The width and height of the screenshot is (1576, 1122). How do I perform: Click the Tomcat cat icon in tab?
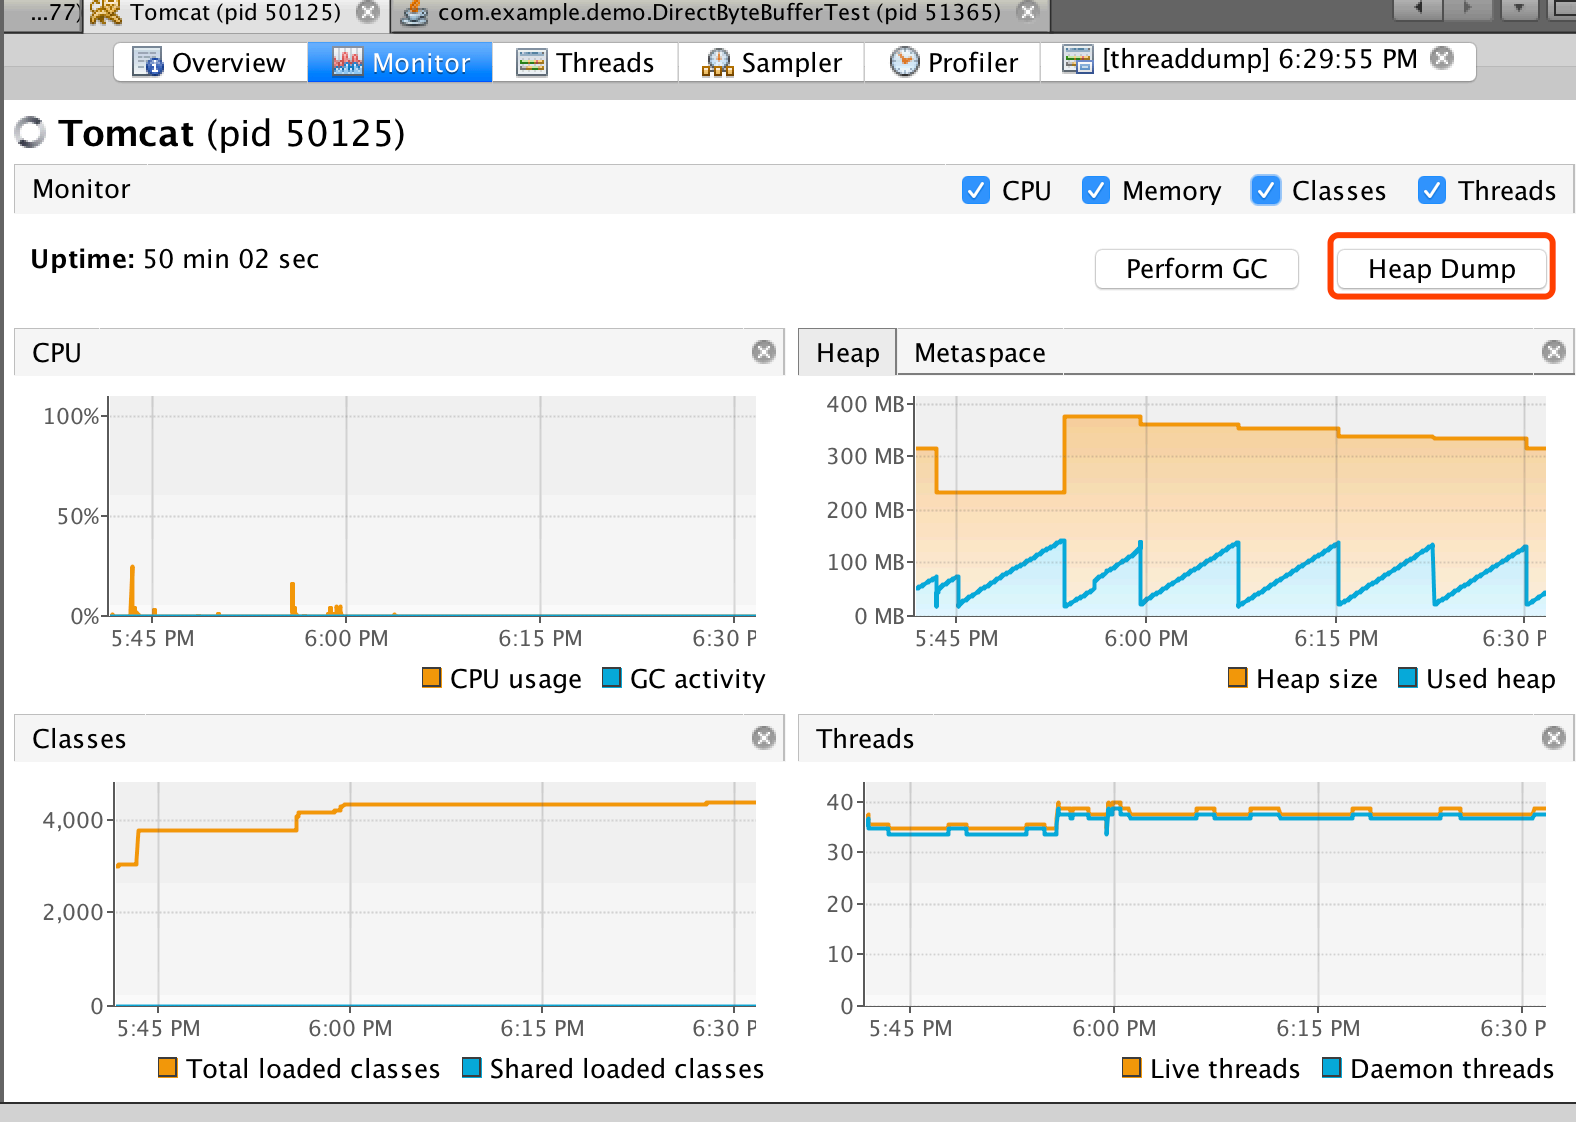[105, 13]
